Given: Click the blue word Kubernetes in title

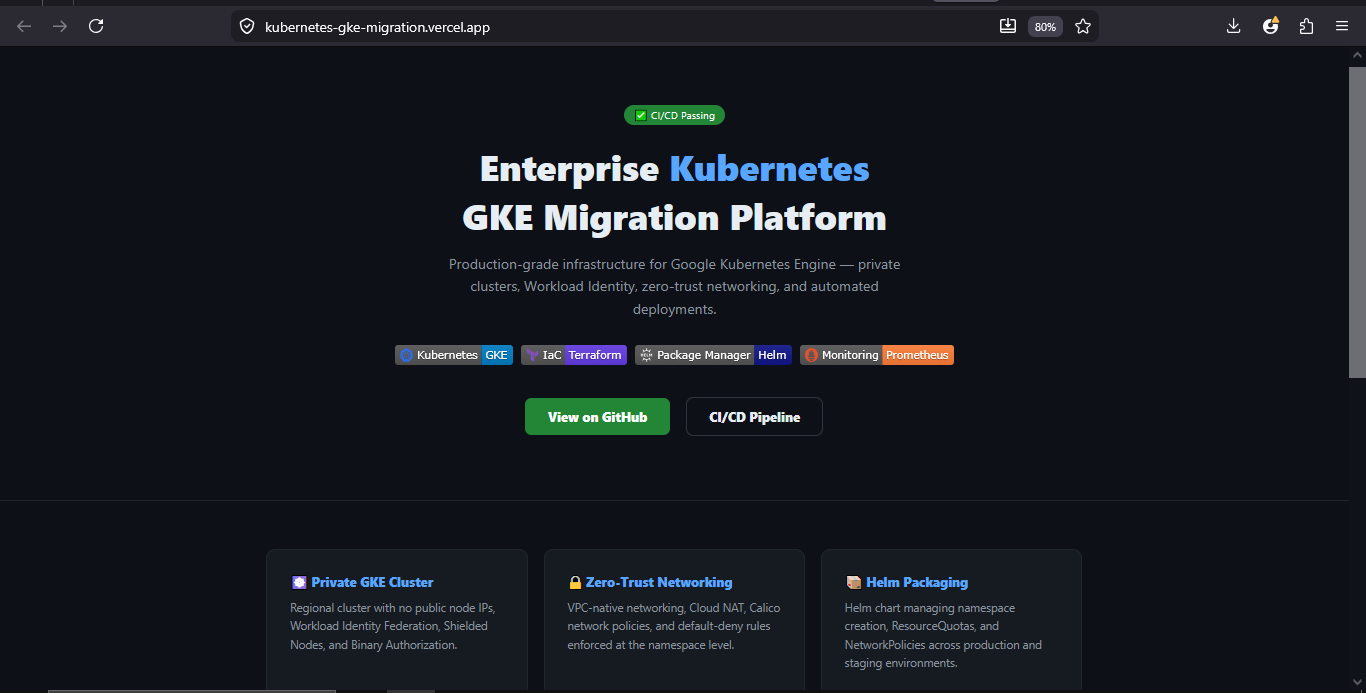Looking at the screenshot, I should coord(769,168).
